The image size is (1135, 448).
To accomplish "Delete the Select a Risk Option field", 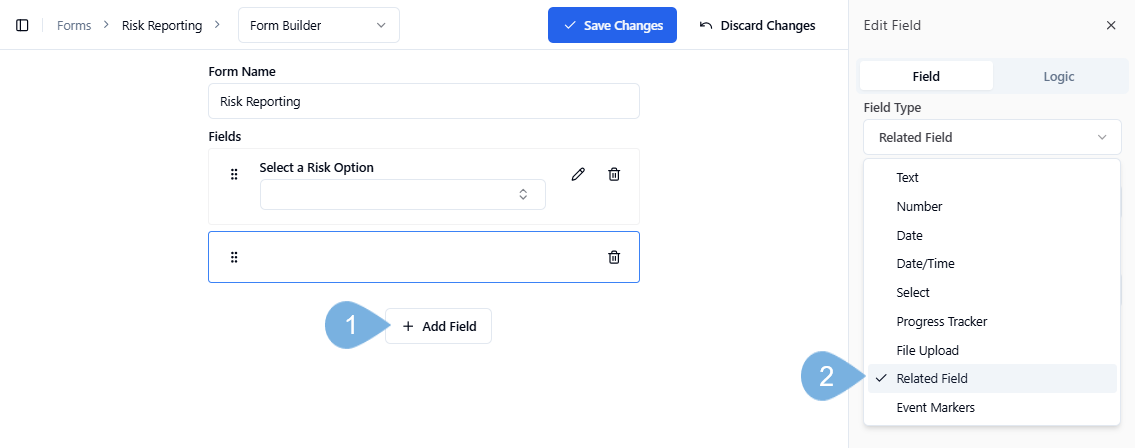I will point(614,174).
